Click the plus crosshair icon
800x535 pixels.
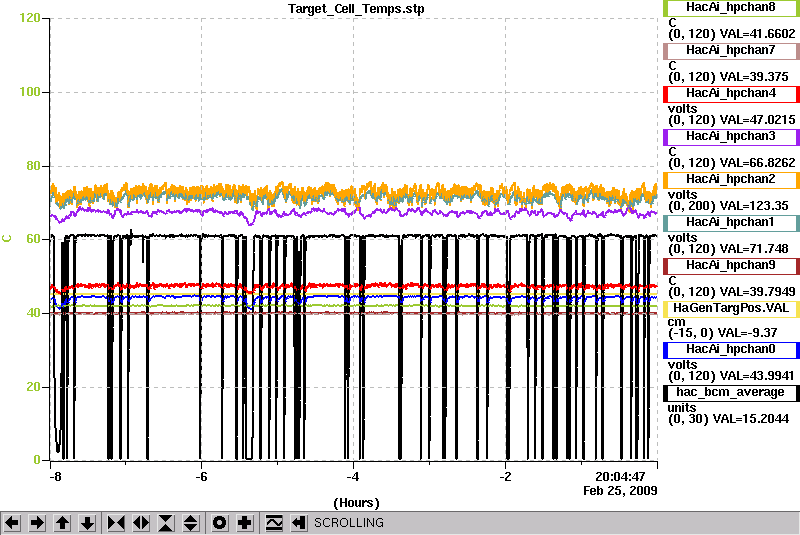pyautogui.click(x=245, y=523)
